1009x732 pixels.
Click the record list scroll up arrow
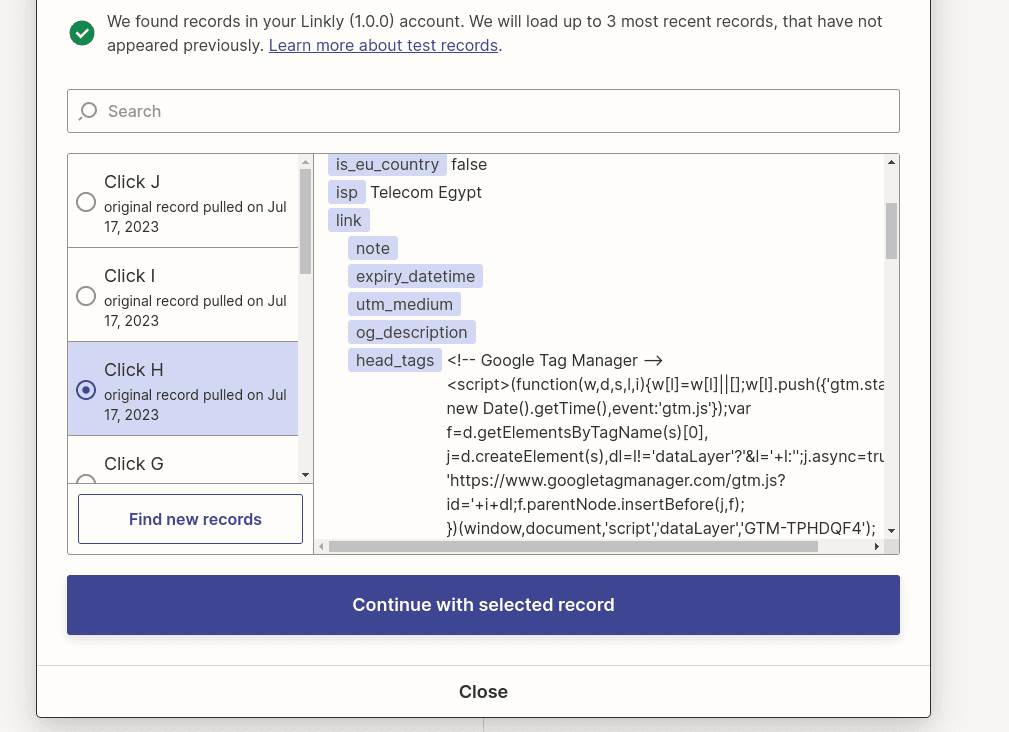click(306, 162)
